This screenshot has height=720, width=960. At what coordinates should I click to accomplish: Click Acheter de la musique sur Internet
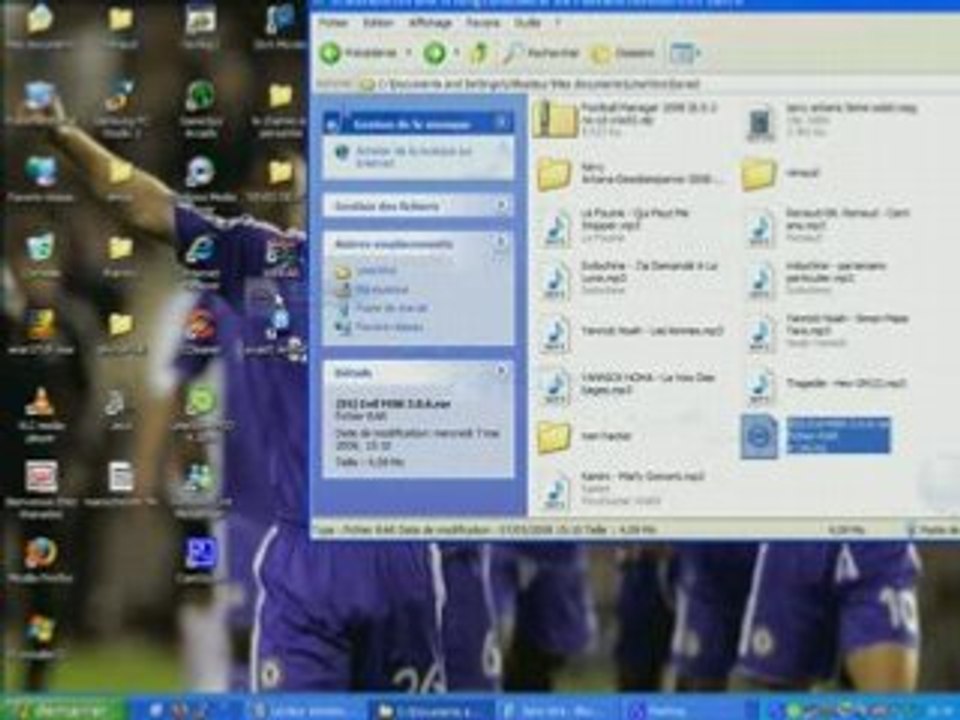click(x=413, y=157)
